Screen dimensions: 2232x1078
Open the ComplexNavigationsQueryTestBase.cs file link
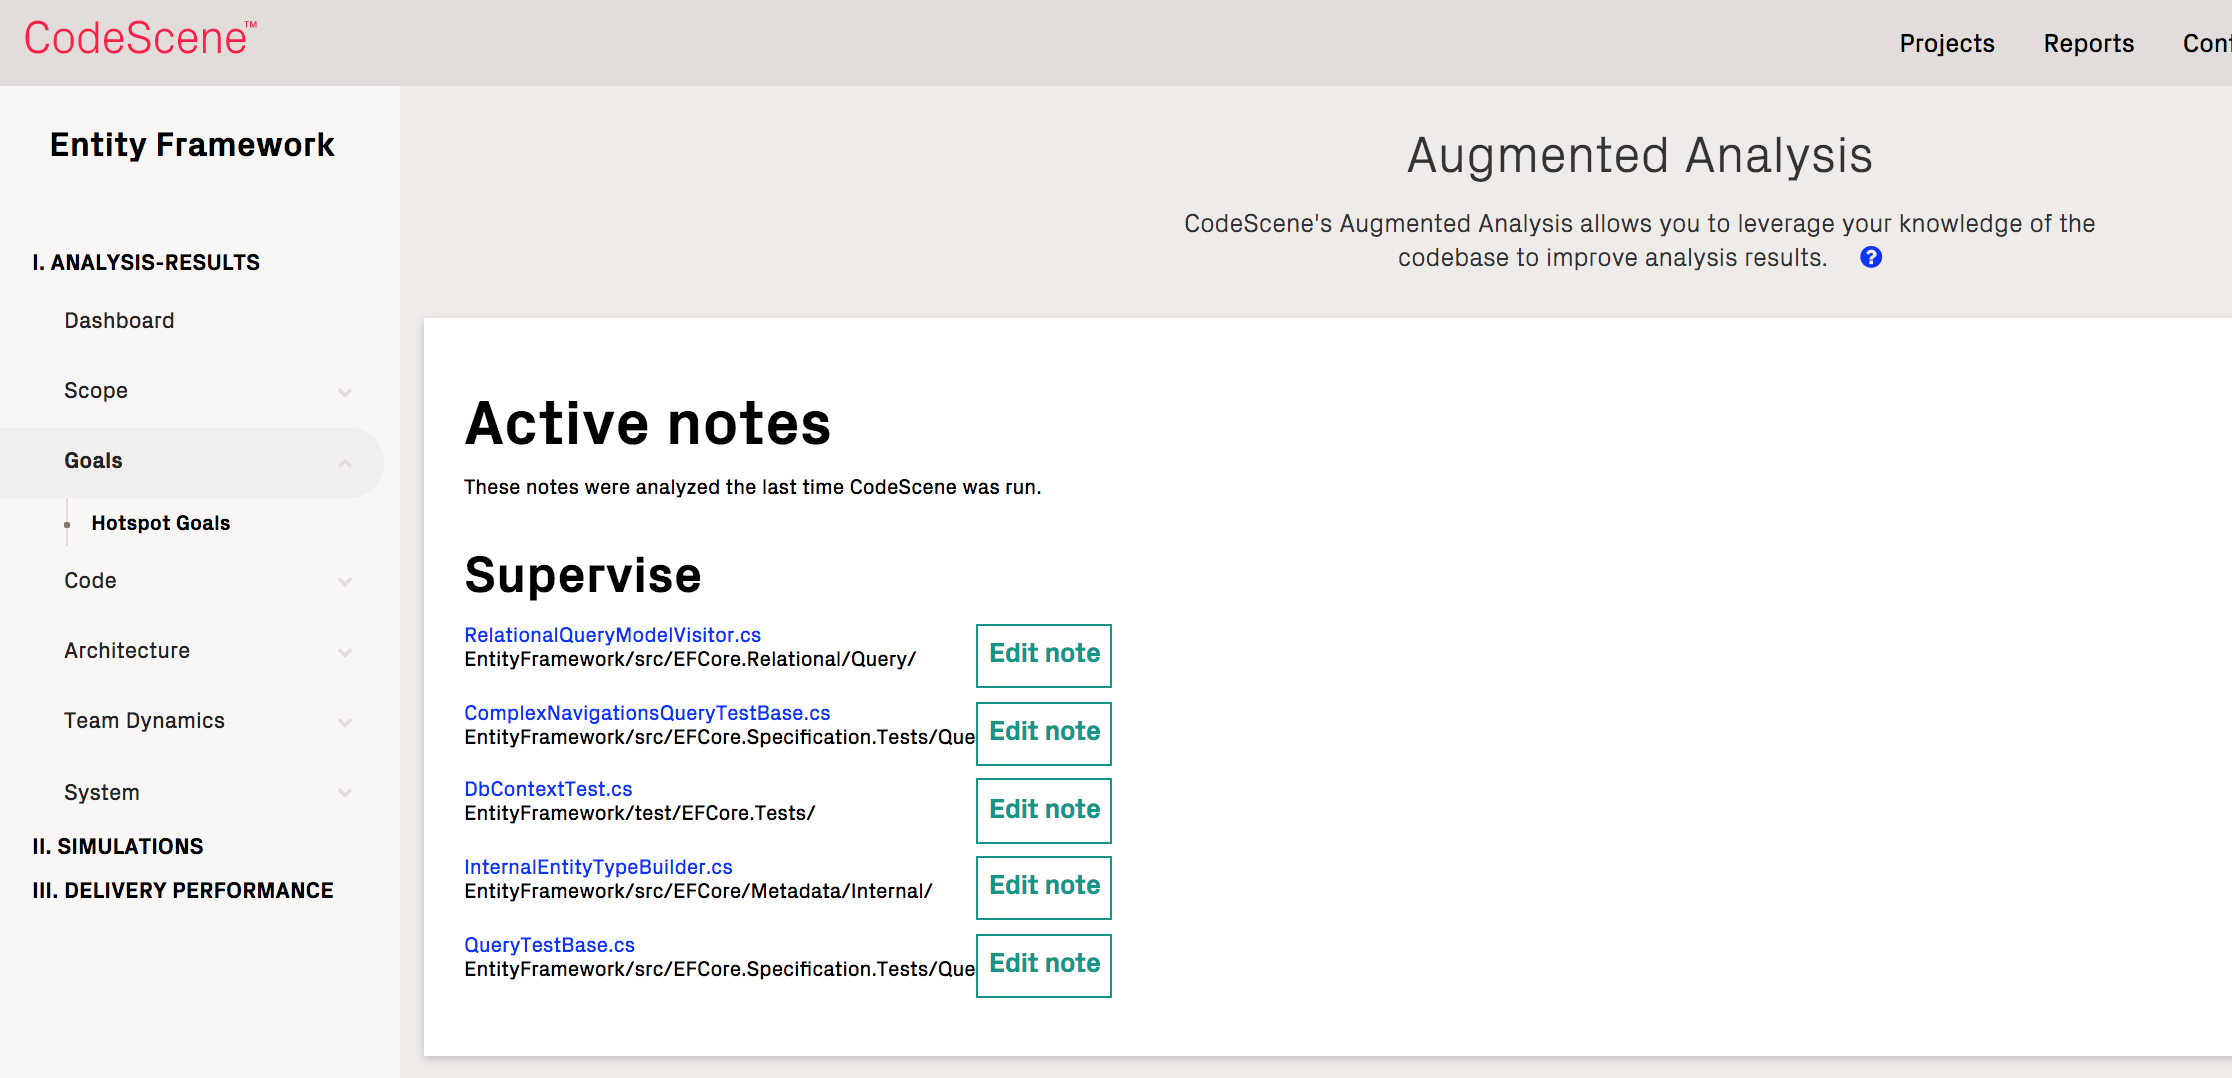pos(646,712)
